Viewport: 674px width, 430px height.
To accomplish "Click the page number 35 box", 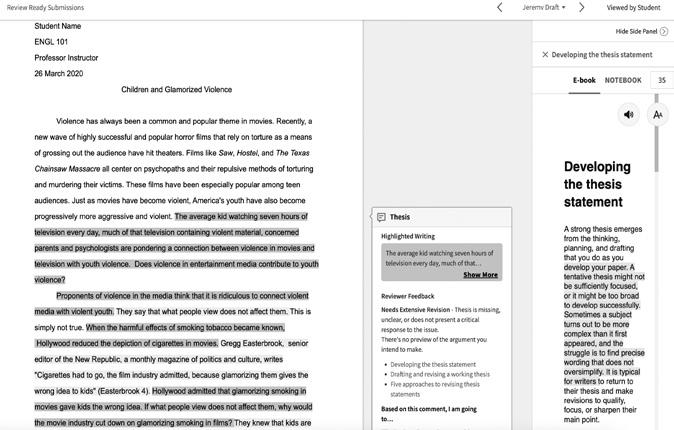I will 662,80.
